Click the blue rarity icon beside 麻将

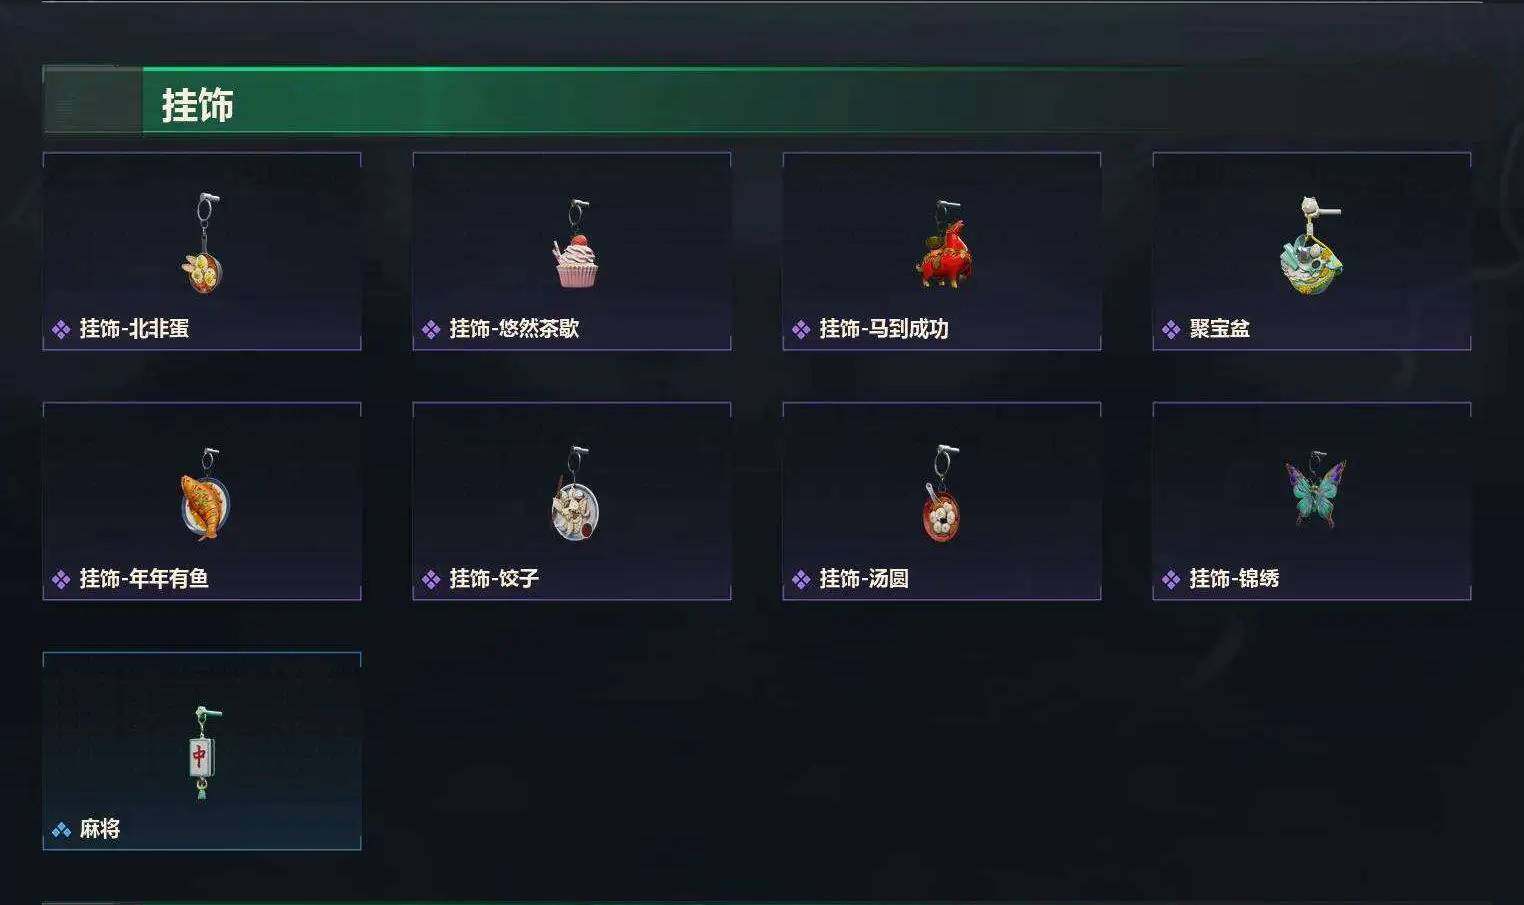(x=61, y=829)
